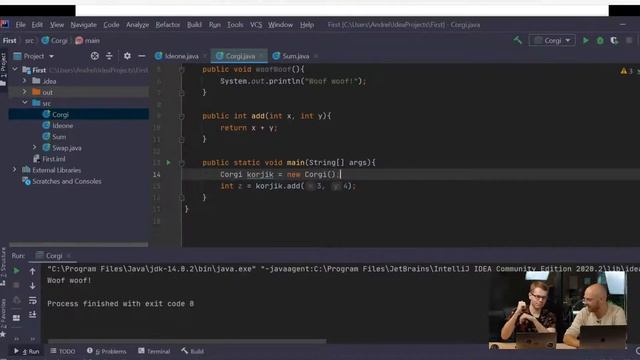Switch to the Ideone.java tab
Screen dimensions: 640x360
pyautogui.click(x=178, y=56)
